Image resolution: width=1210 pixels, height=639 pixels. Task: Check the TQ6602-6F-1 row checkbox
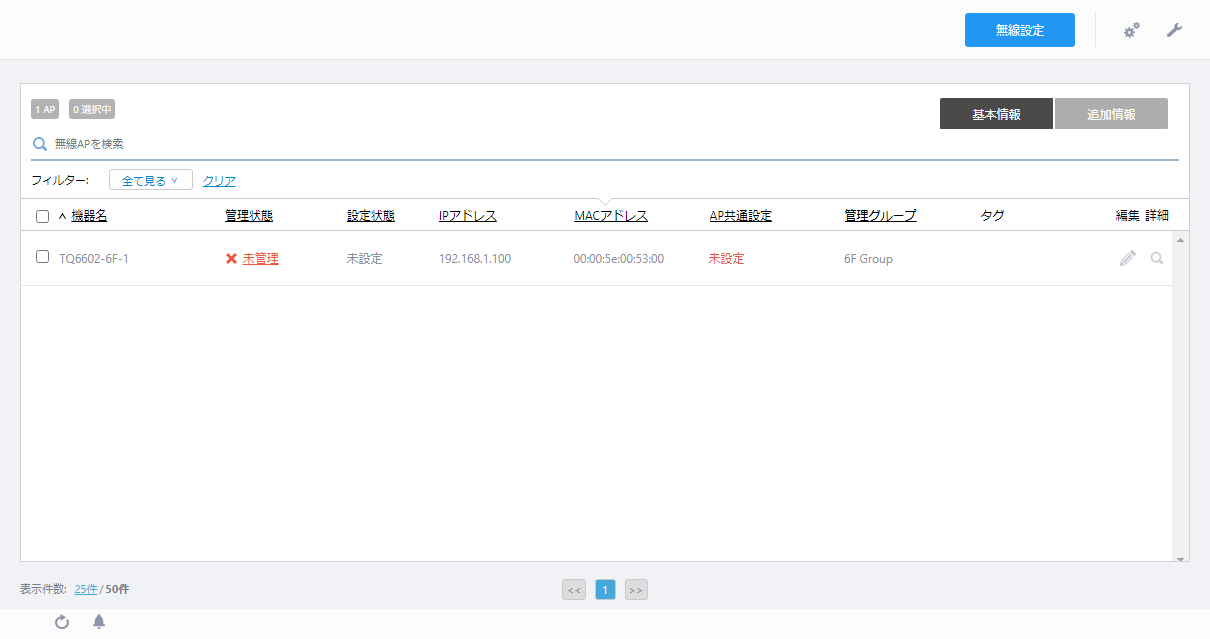click(x=42, y=257)
